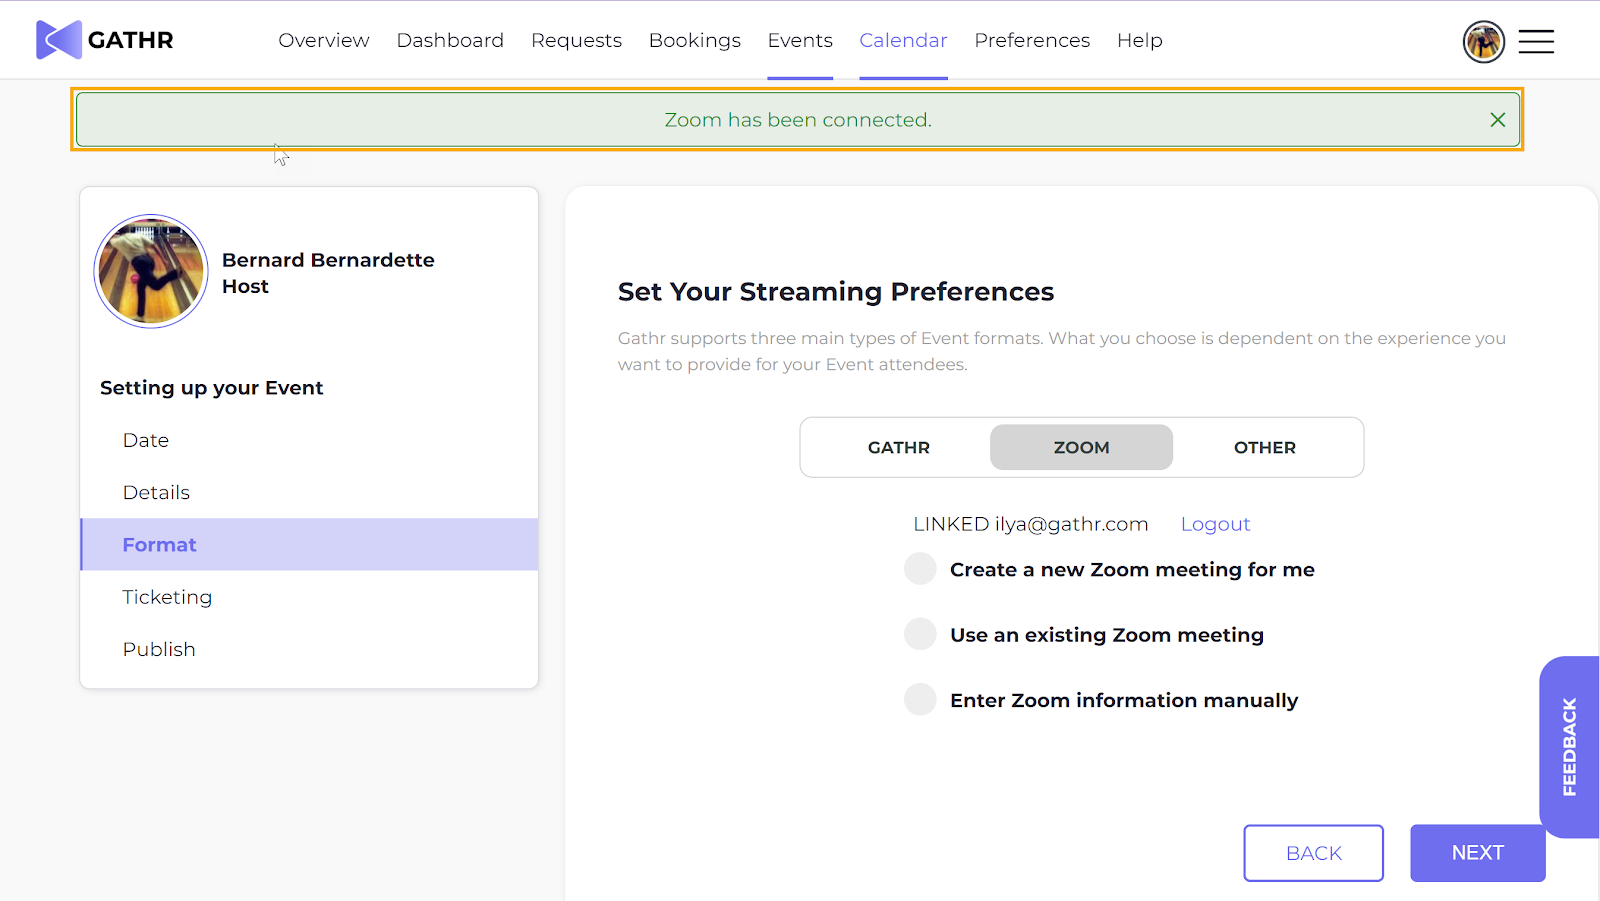Open the Bookings page

point(695,40)
